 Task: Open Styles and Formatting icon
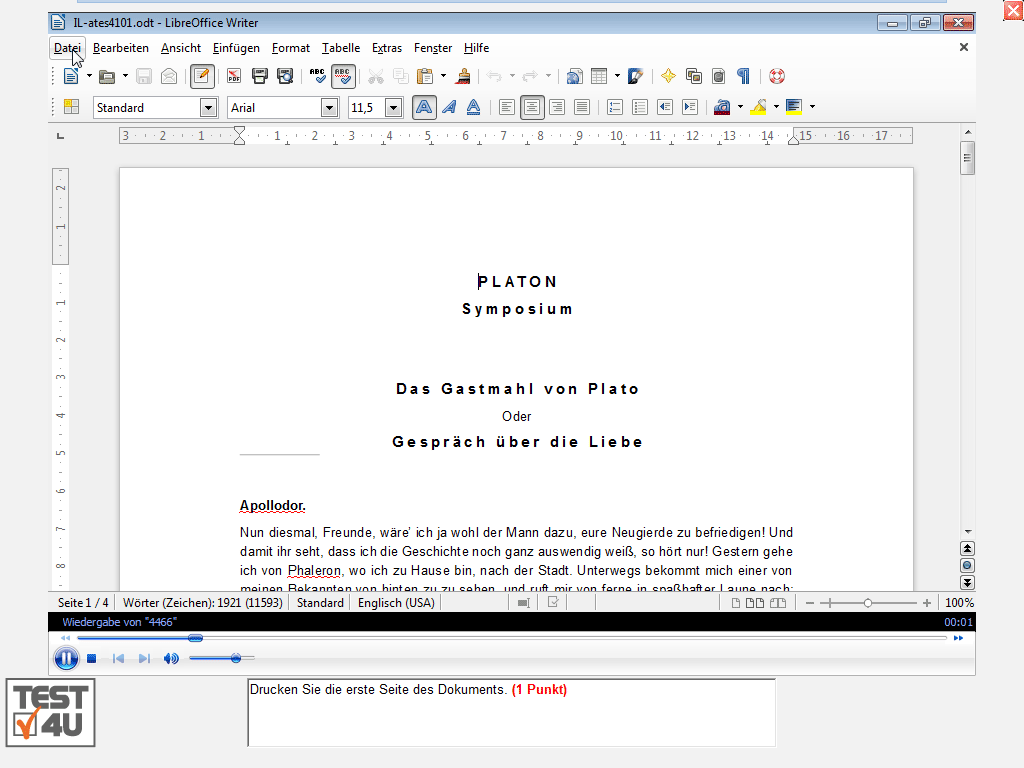point(71,107)
